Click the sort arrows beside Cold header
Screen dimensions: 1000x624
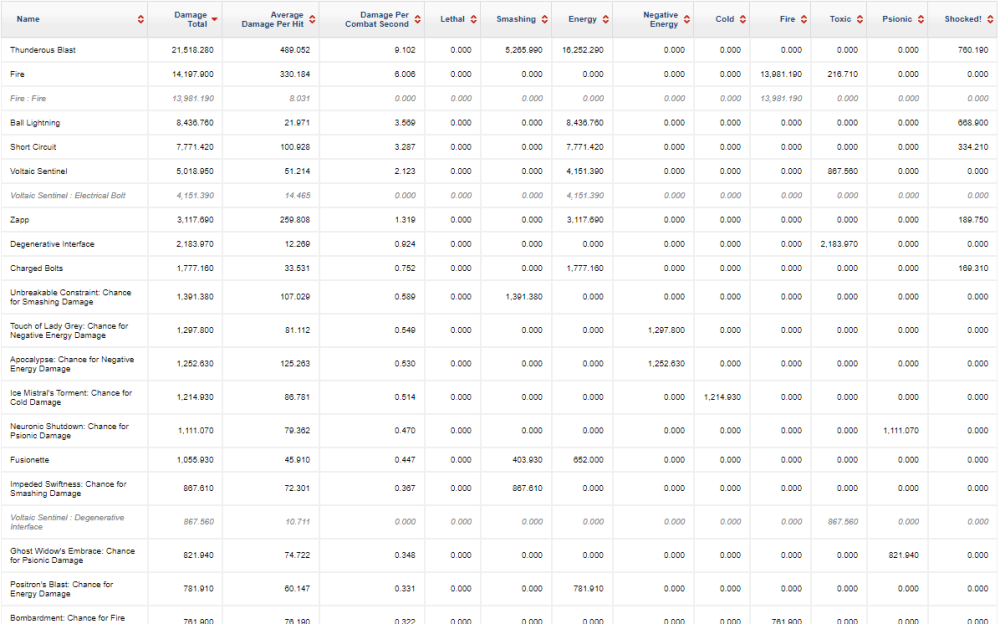(x=743, y=19)
